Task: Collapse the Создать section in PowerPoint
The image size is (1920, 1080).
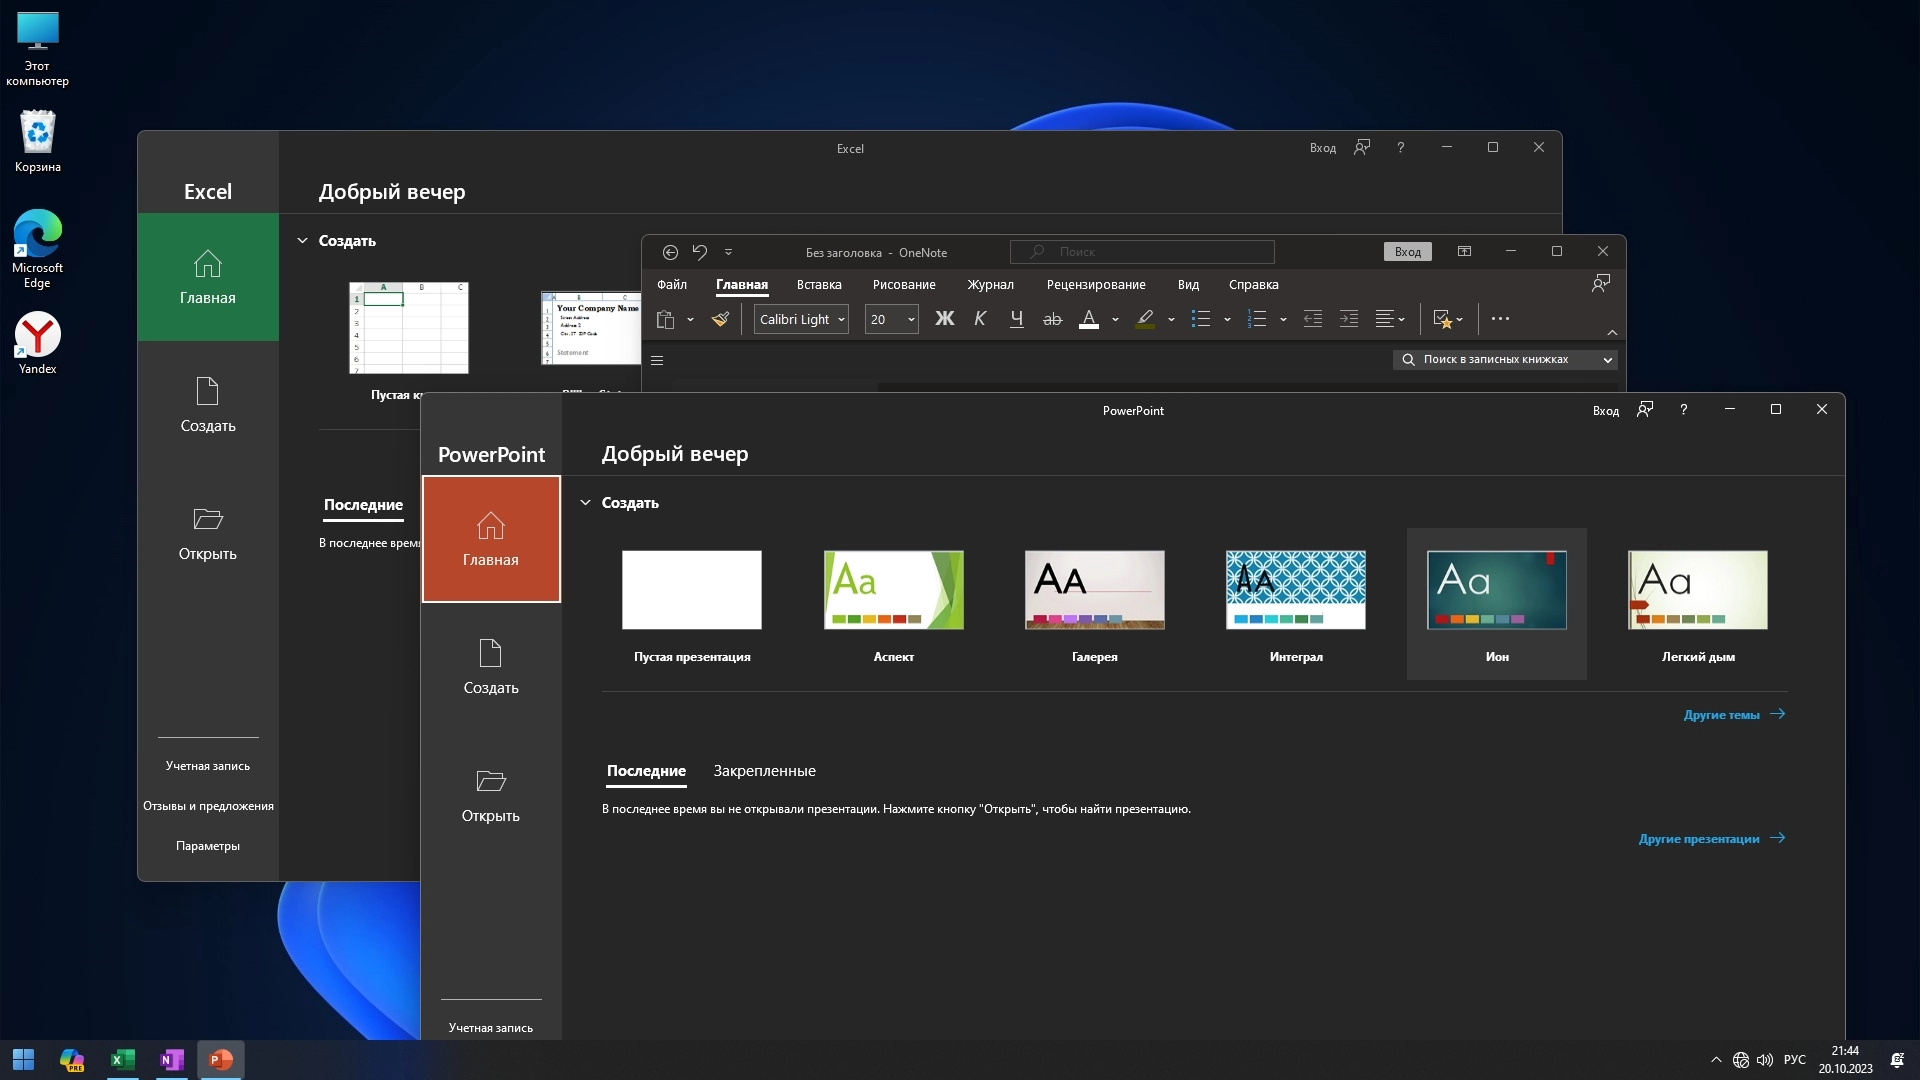Action: (585, 503)
